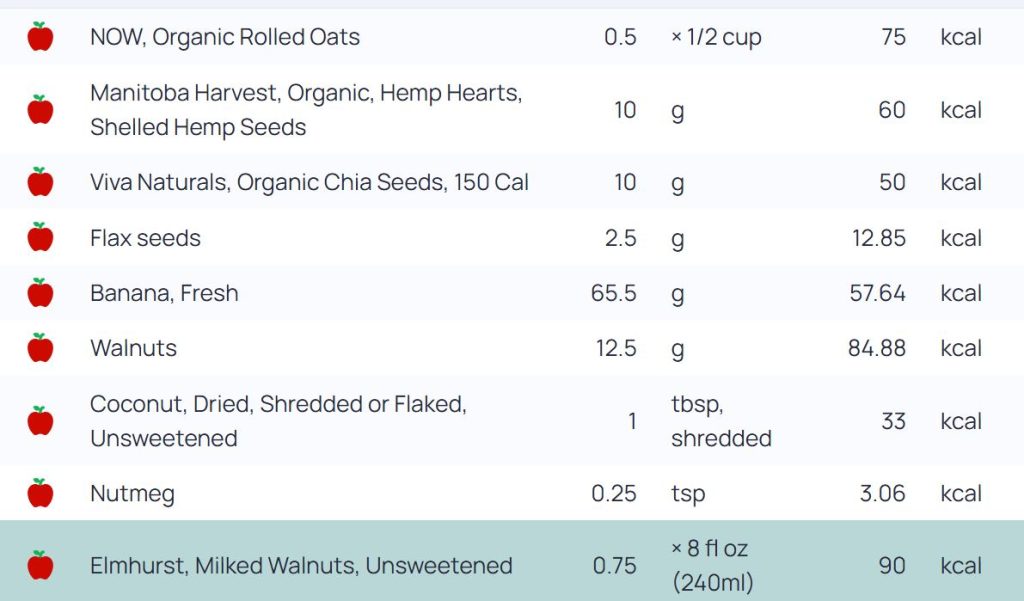Edit the Walnuts amount of 12.5
Image resolution: width=1024 pixels, height=601 pixels.
[x=616, y=348]
